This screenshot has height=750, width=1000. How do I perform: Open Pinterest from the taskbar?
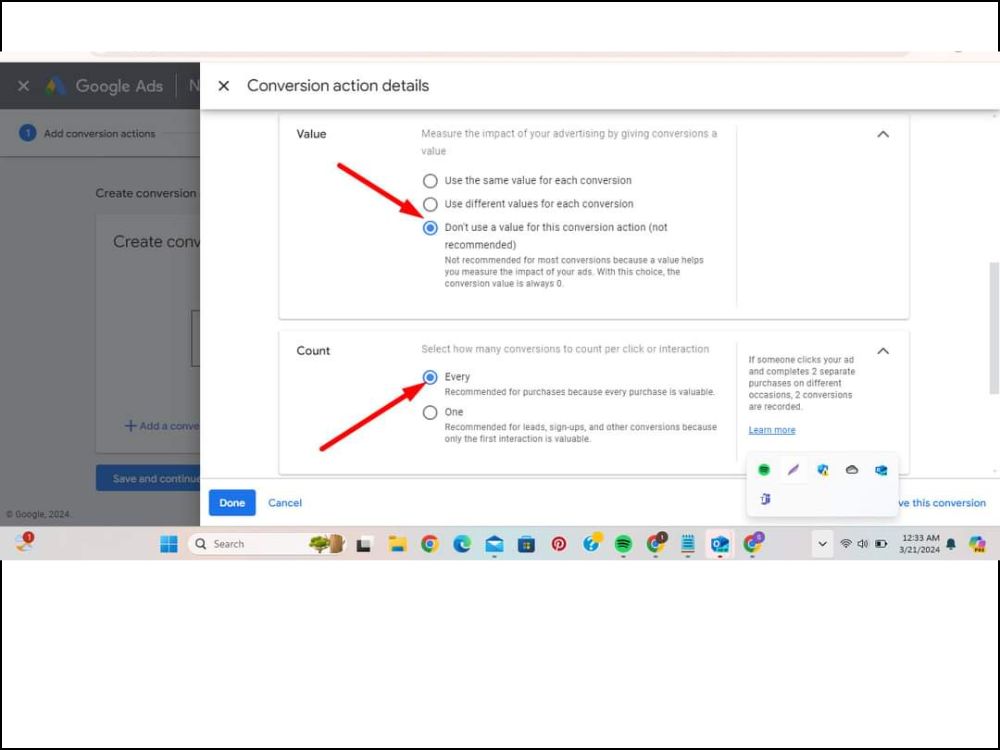[559, 544]
